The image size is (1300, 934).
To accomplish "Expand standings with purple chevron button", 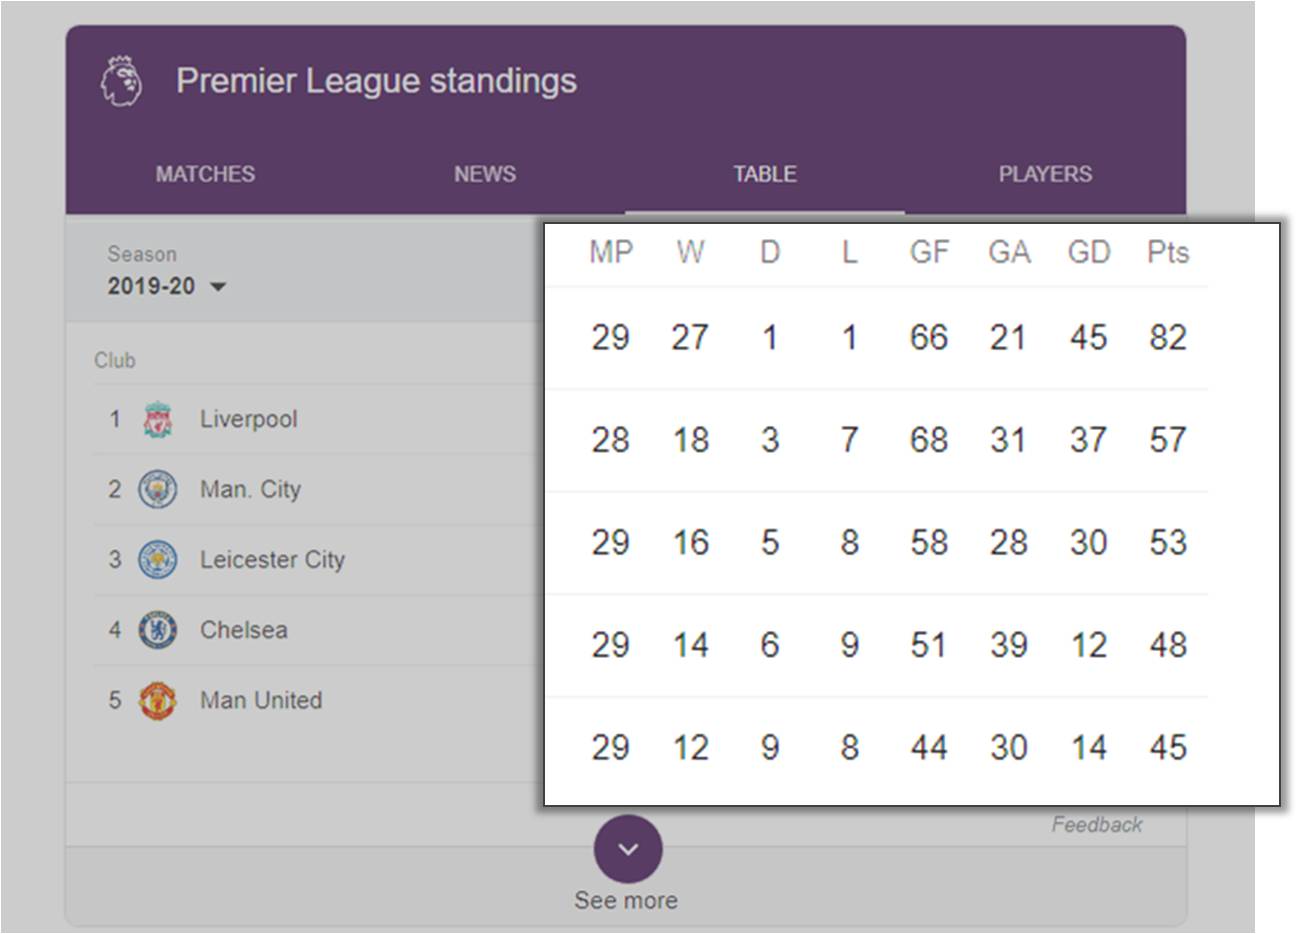I will pos(627,849).
